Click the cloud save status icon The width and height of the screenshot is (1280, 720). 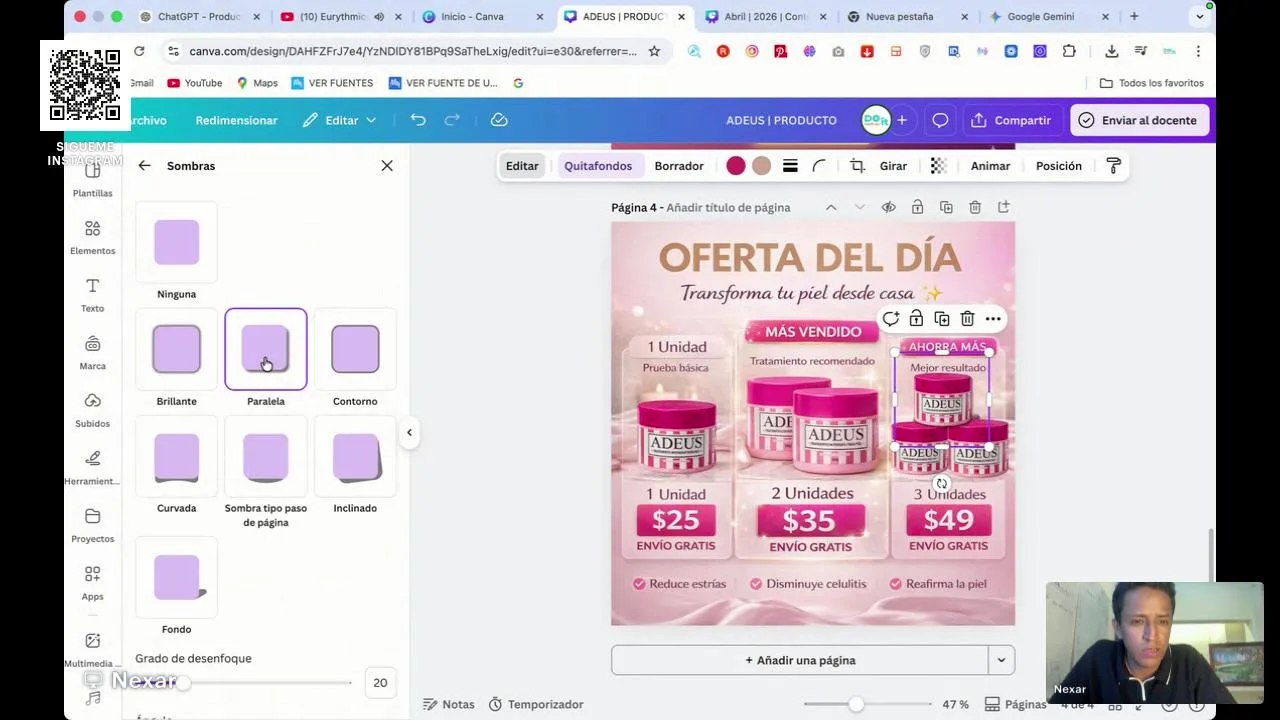pyautogui.click(x=499, y=120)
